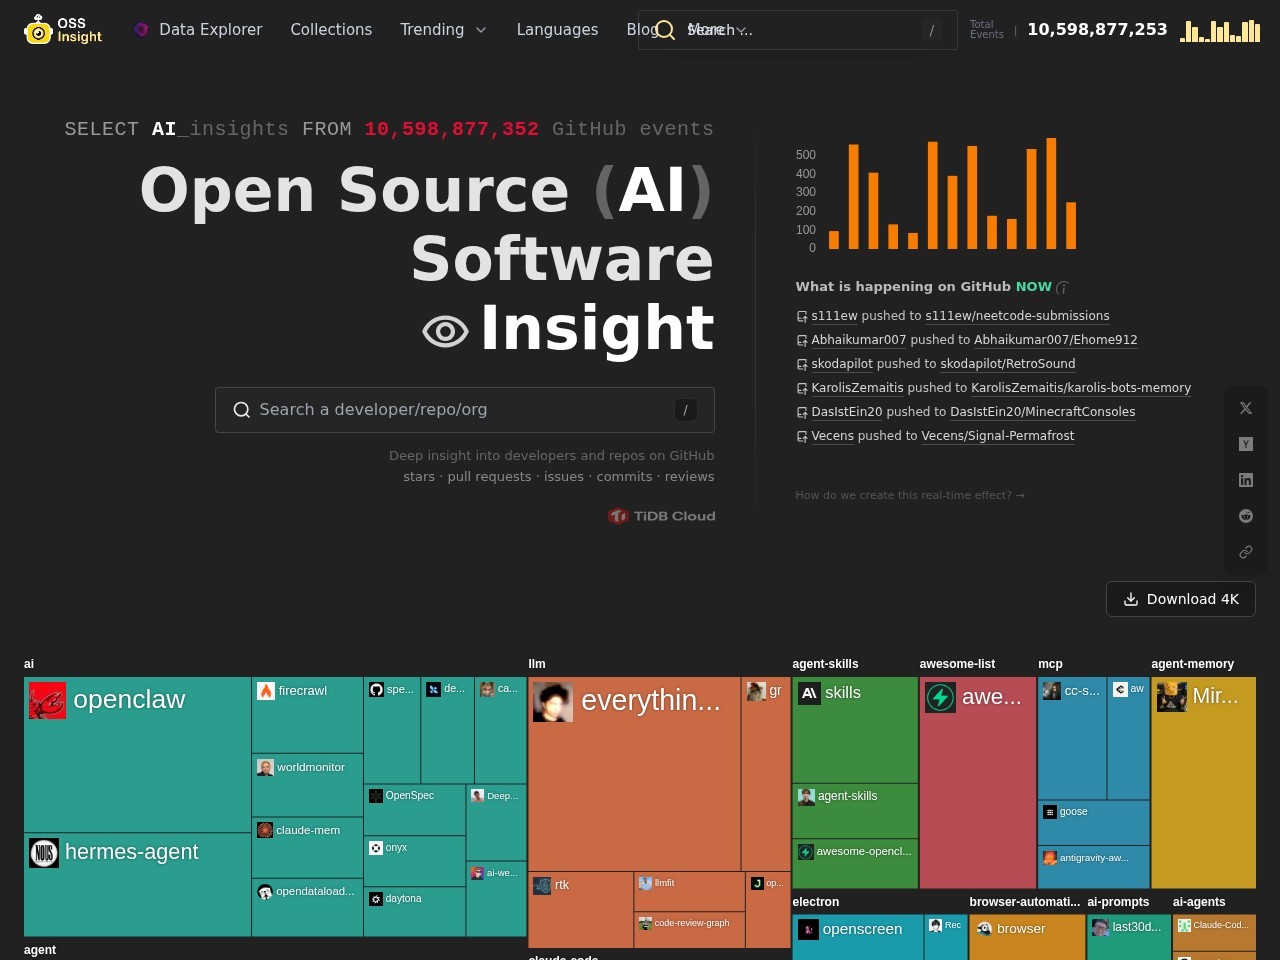Open the TiDB Cloud logo link

(x=662, y=516)
